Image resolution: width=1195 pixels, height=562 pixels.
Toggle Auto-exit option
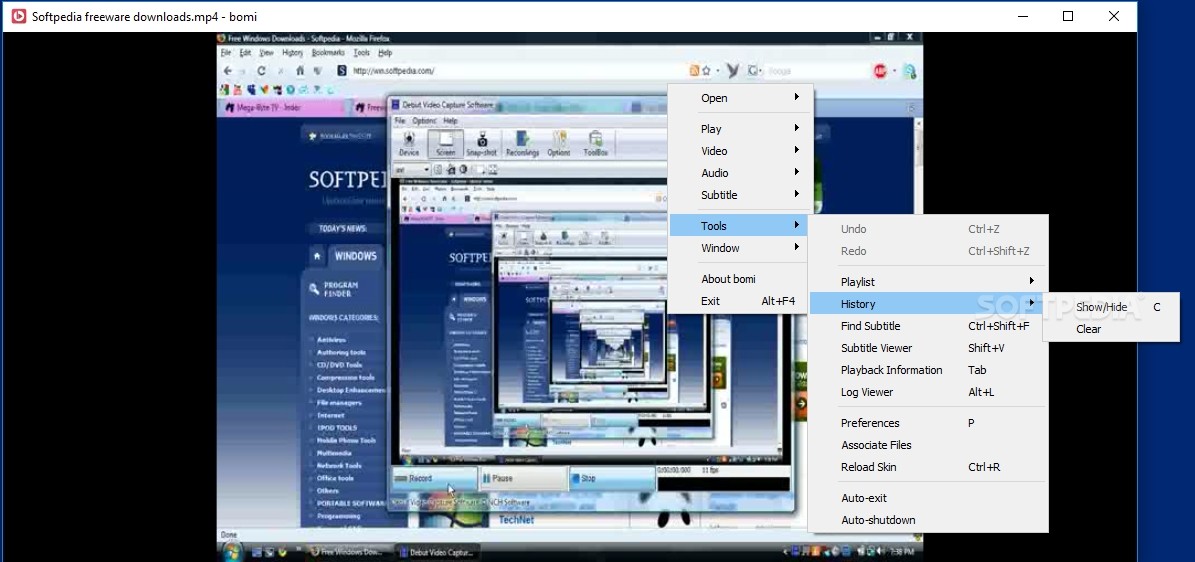coord(928,499)
